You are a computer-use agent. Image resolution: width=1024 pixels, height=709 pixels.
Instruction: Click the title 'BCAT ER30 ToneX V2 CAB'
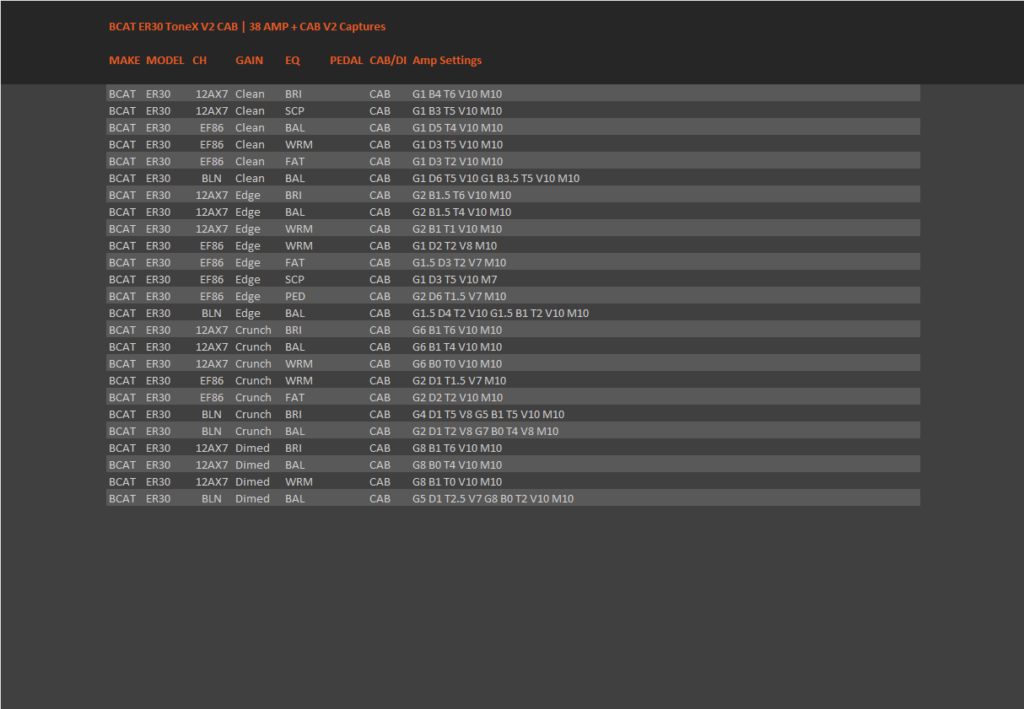173,27
